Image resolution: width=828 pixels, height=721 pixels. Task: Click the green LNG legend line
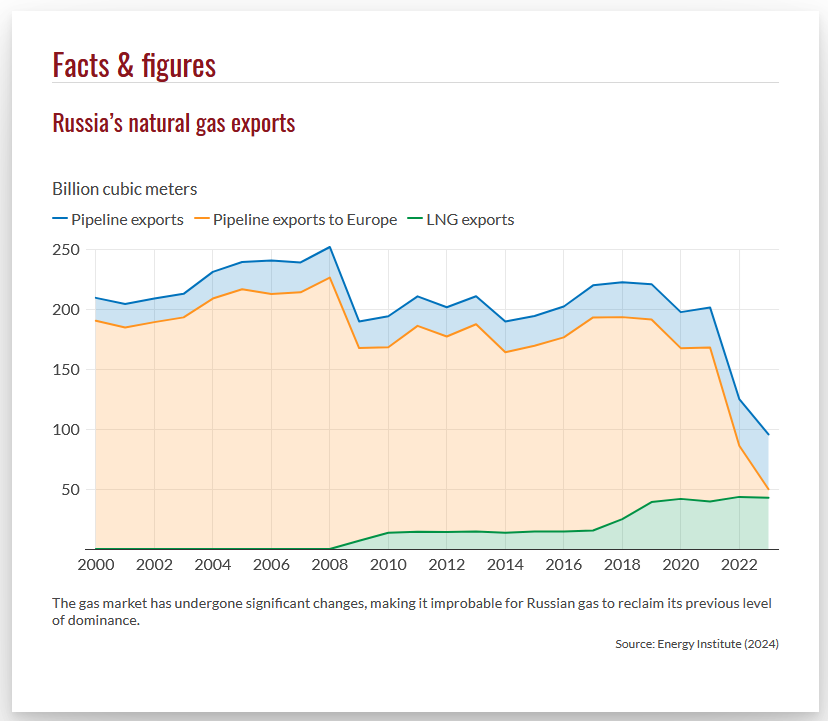(416, 219)
